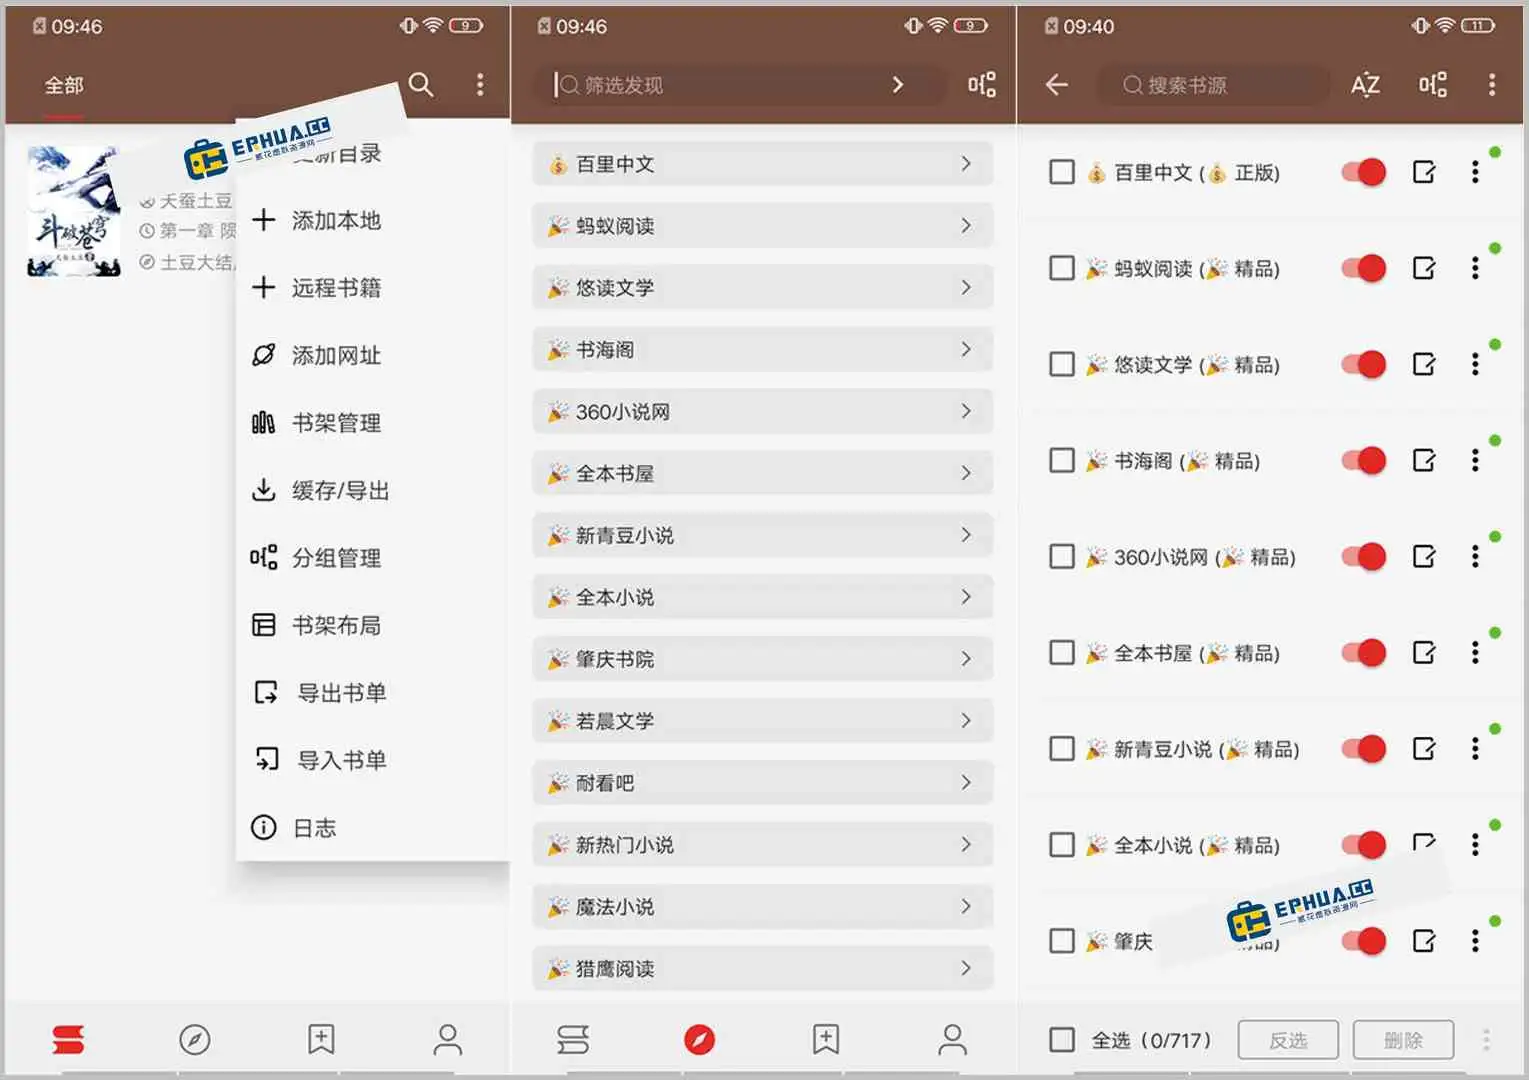The image size is (1529, 1080).
Task: Tick the 全选 select-all checkbox
Action: [1061, 1040]
